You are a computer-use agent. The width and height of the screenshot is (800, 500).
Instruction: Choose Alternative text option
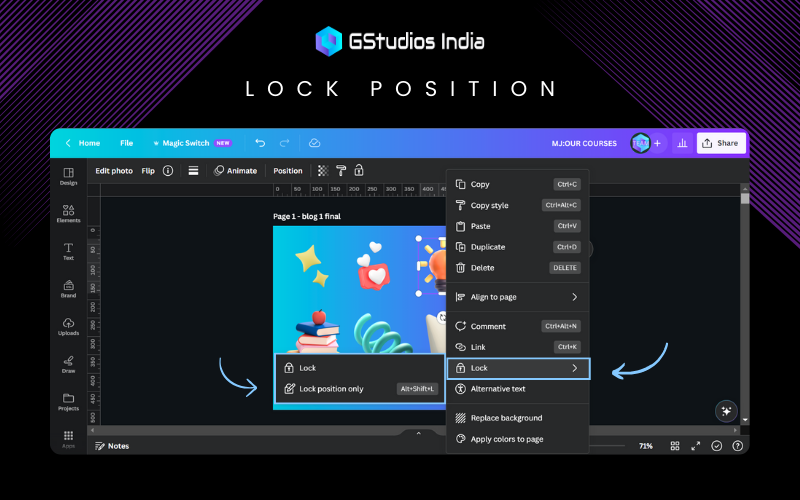(x=517, y=389)
